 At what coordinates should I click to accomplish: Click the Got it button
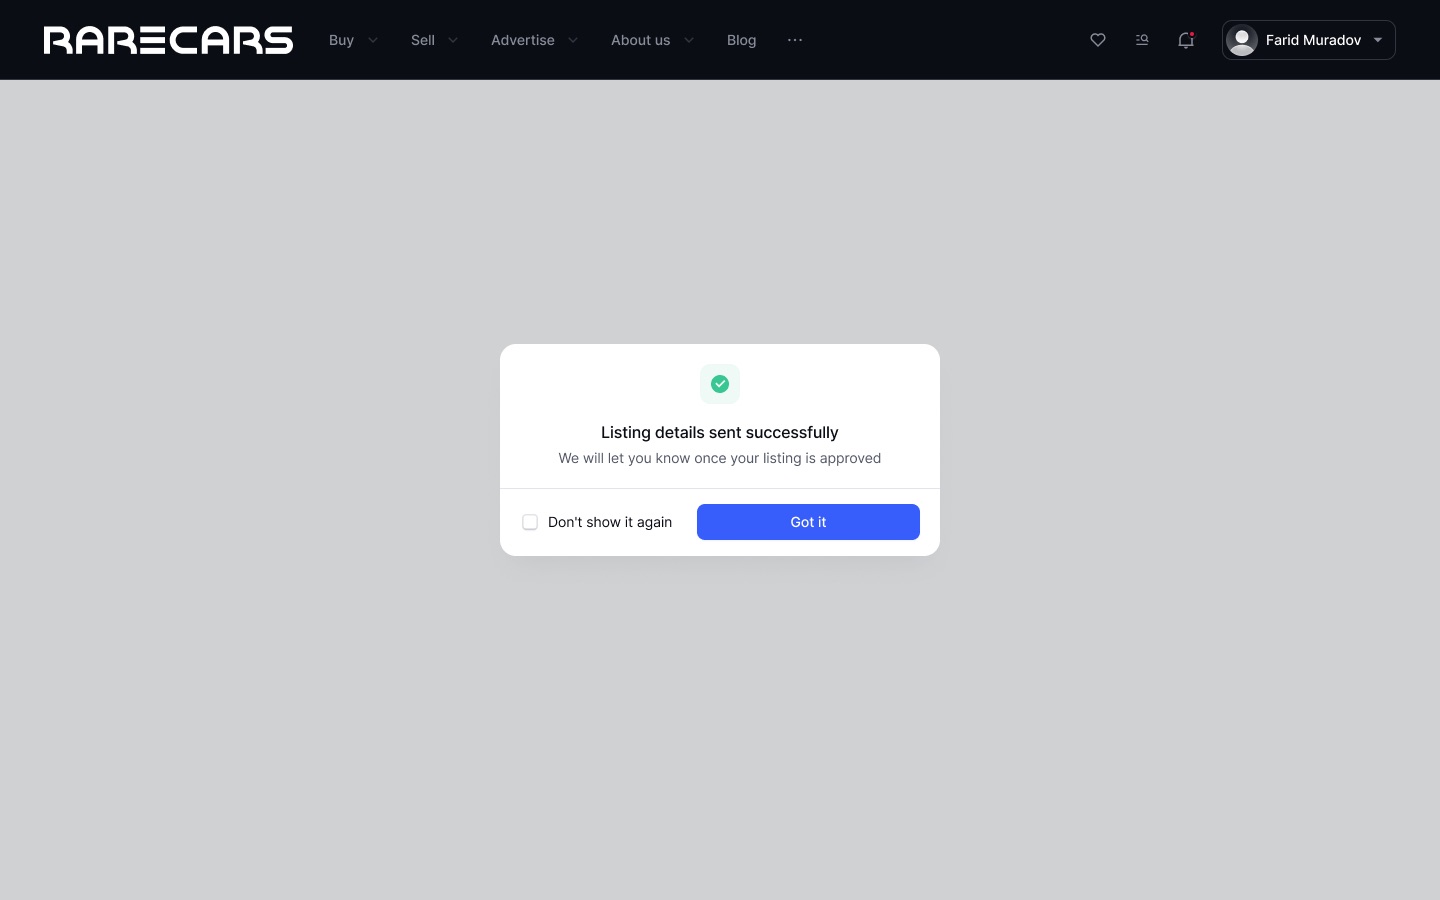click(808, 522)
